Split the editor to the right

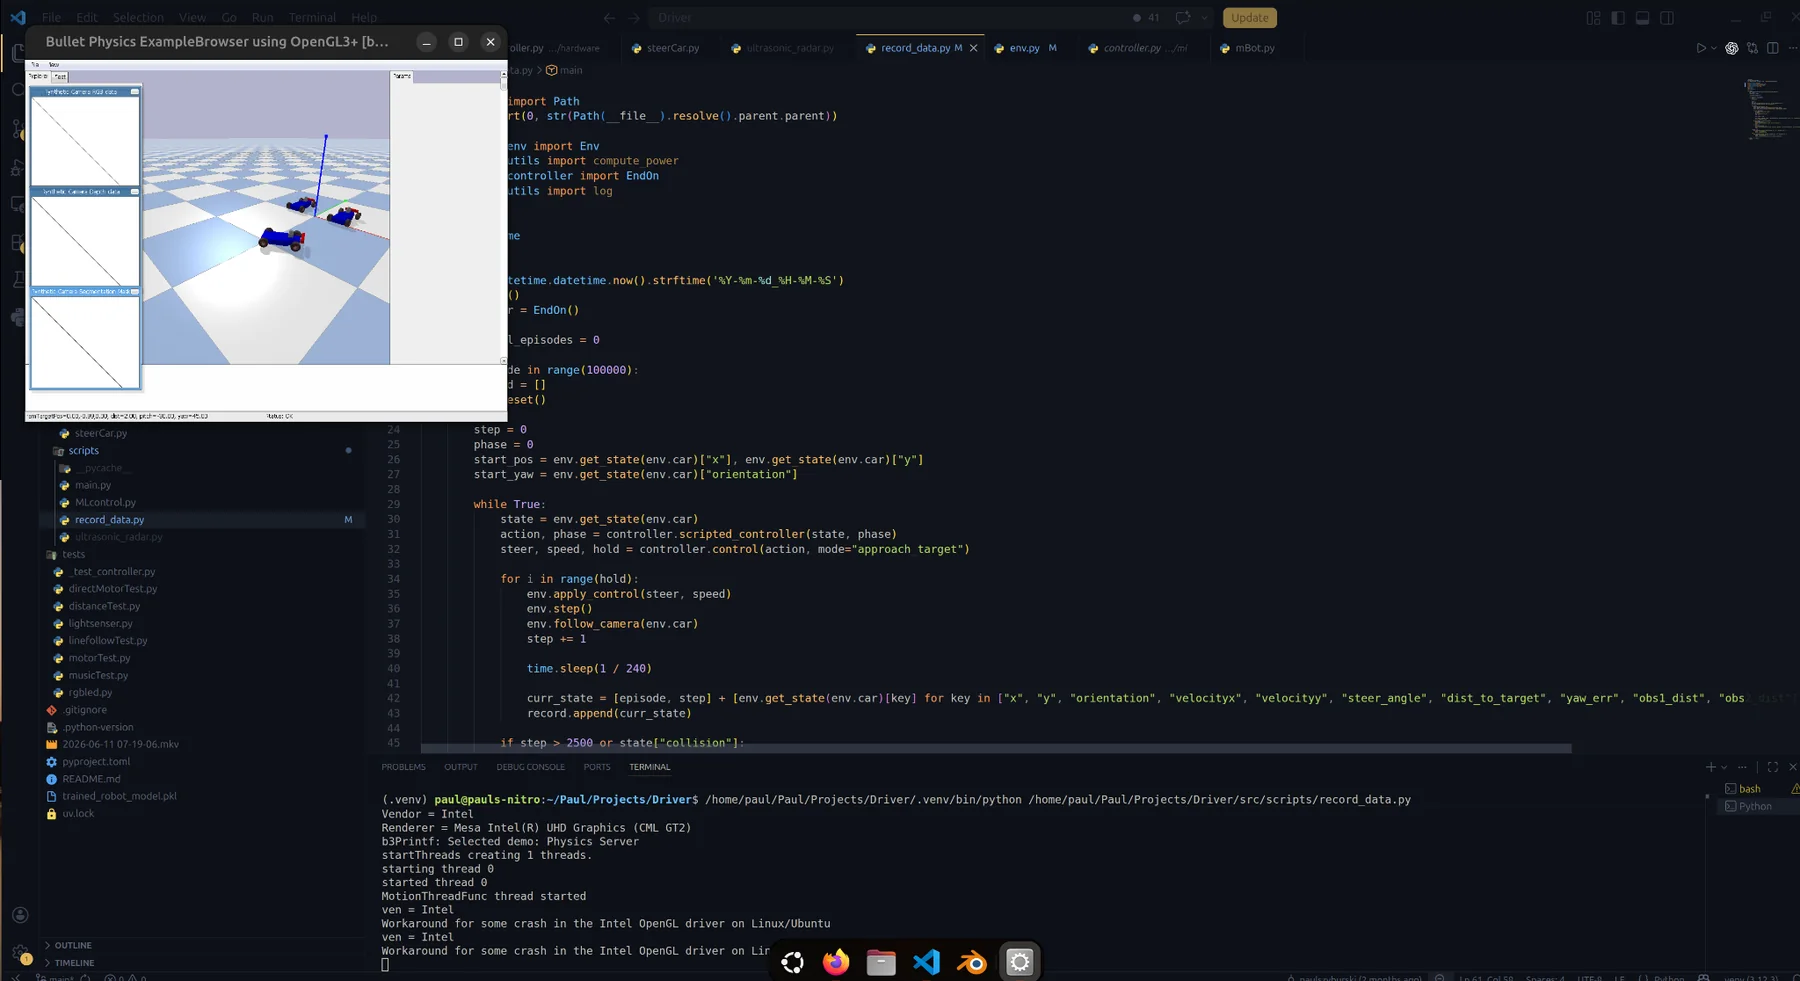click(x=1773, y=48)
